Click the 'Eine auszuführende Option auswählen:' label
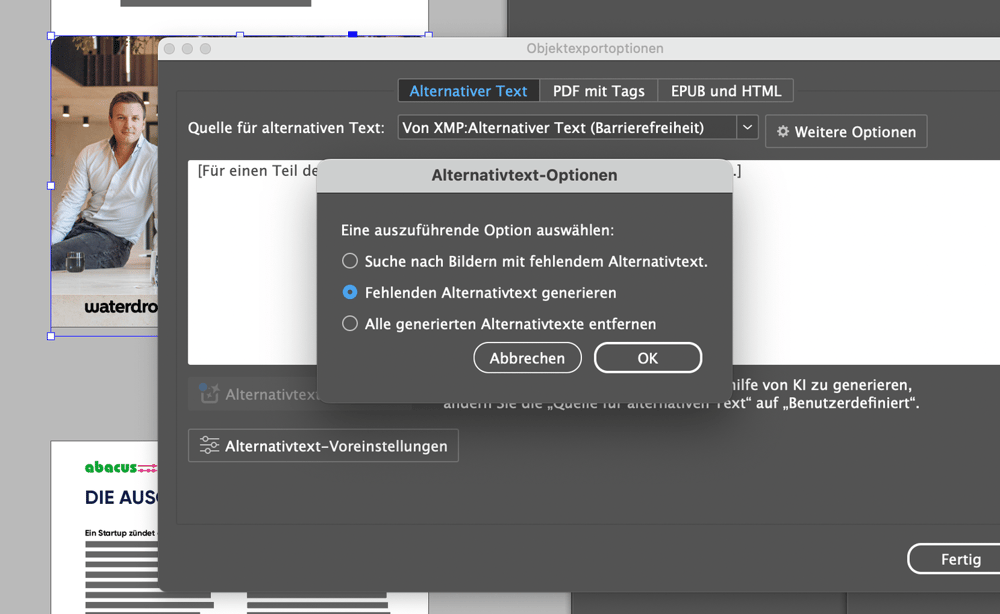1000x614 pixels. point(478,230)
